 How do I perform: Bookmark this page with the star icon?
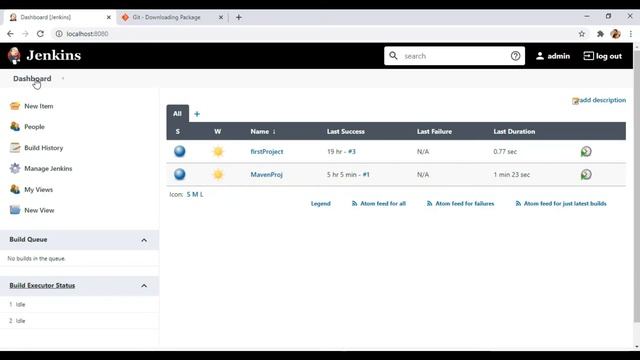[582, 34]
